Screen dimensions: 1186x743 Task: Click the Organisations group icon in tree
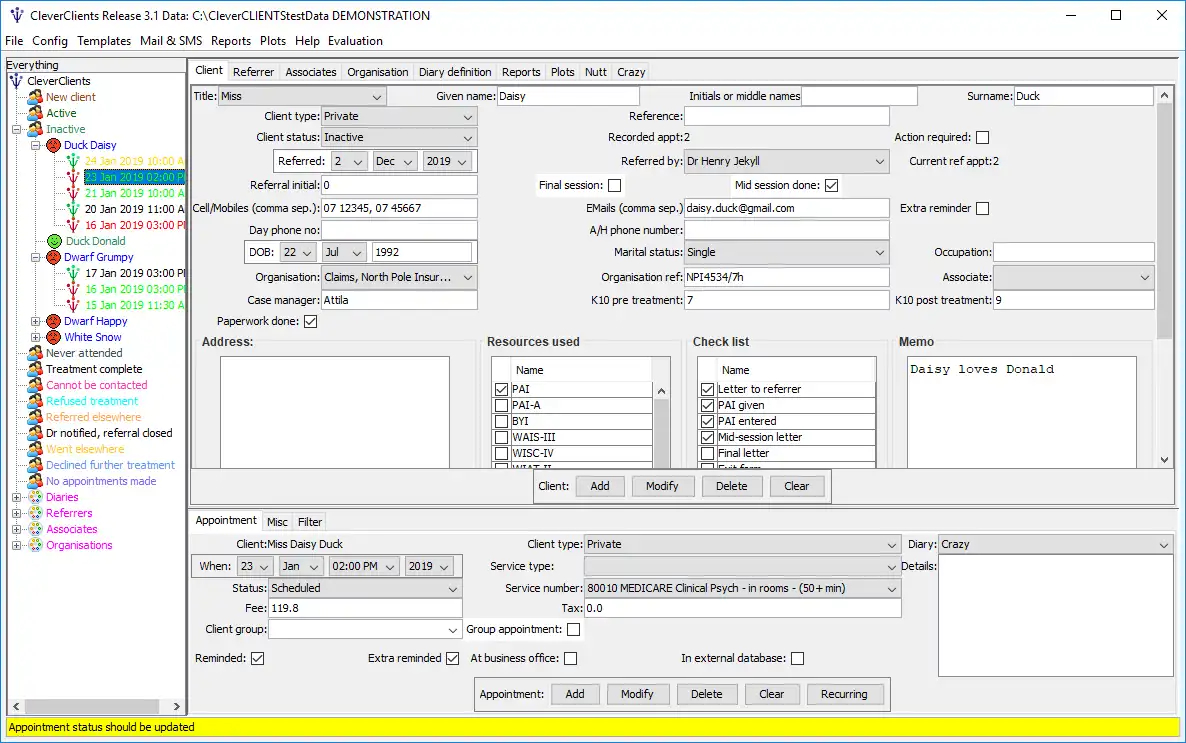(35, 545)
